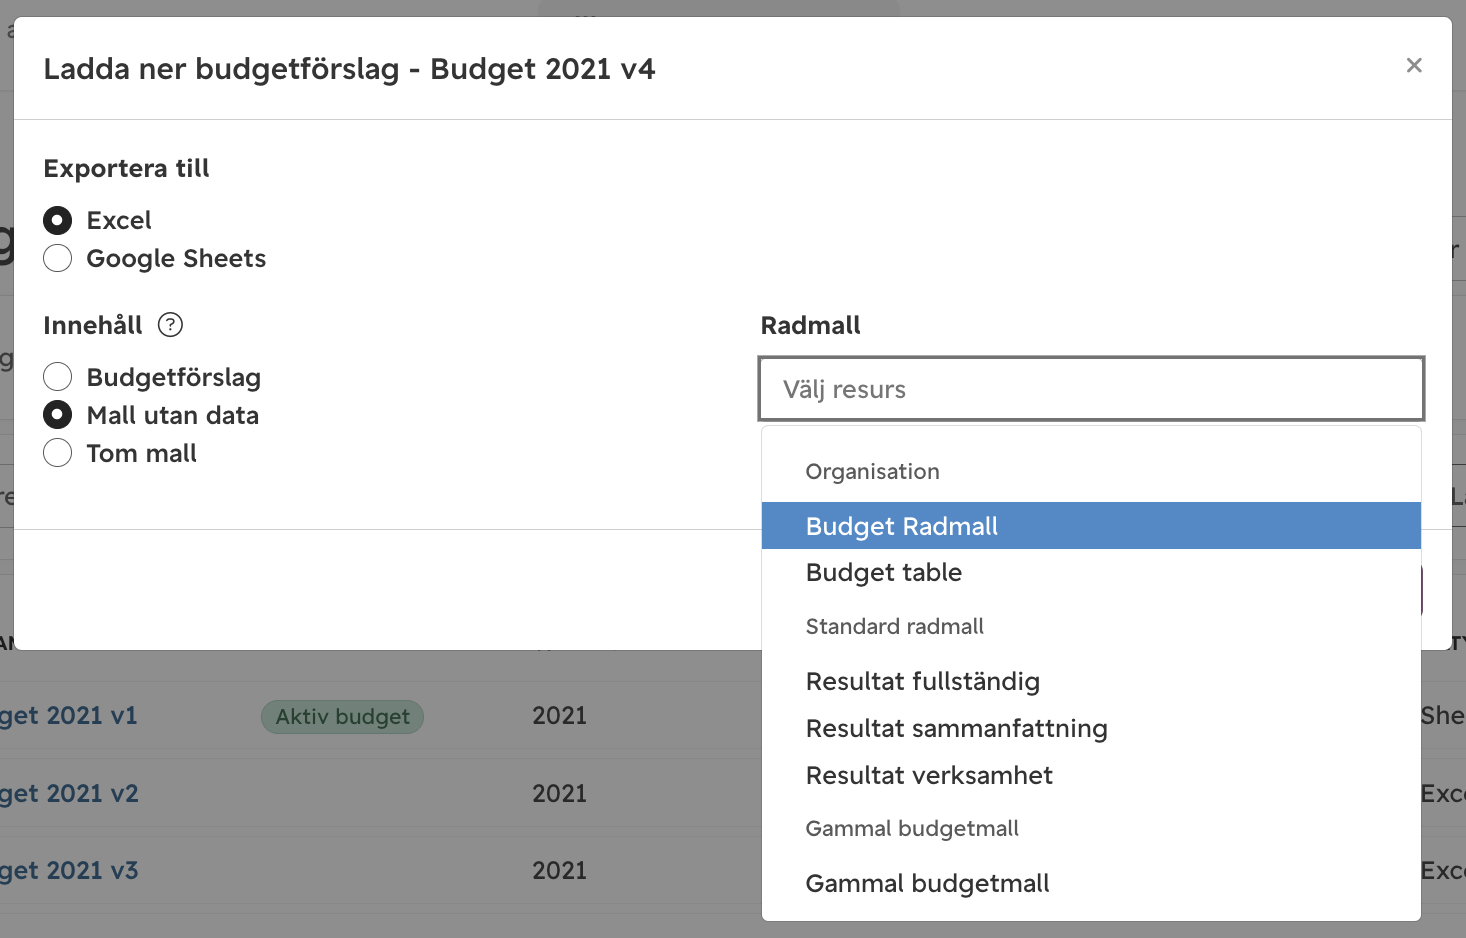Click the Radmall label
Viewport: 1466px width, 938px height.
click(810, 325)
